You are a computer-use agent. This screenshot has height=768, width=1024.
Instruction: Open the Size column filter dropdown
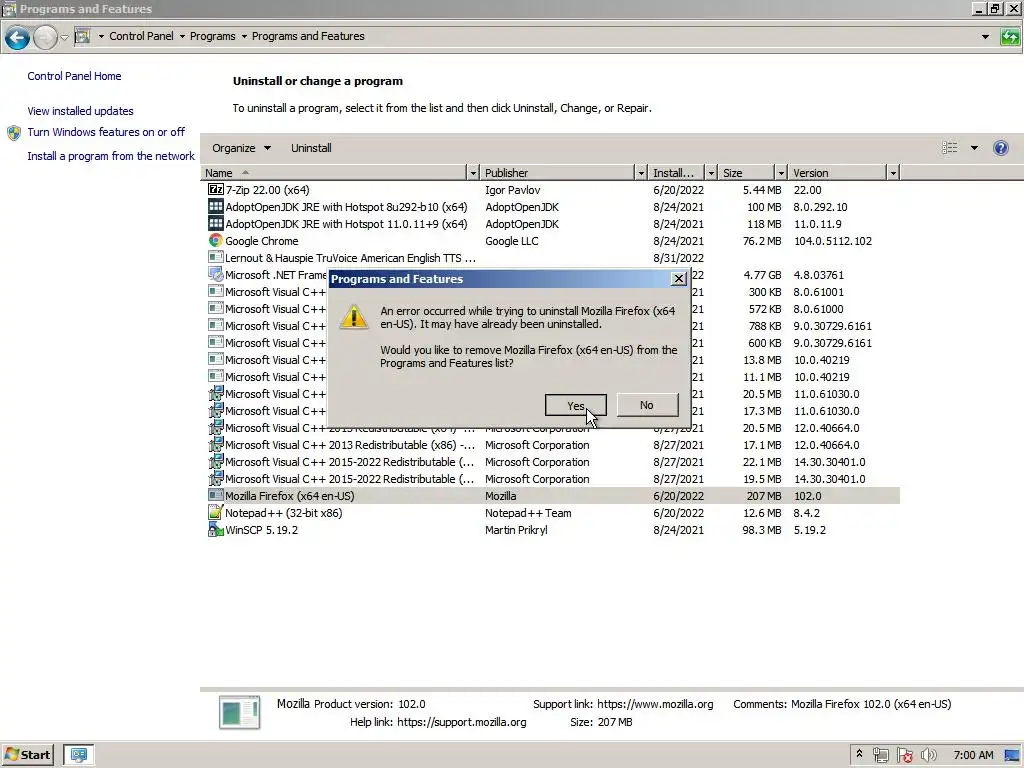pos(781,173)
